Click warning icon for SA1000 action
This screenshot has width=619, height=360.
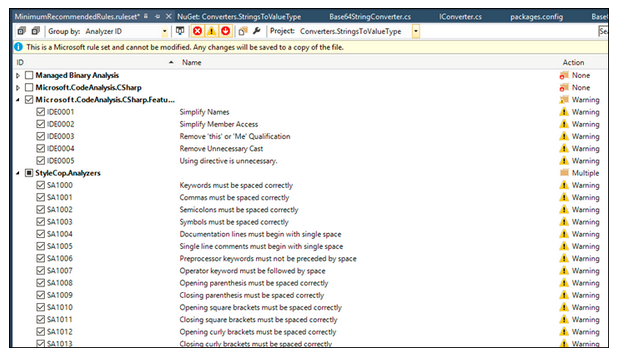click(x=564, y=185)
